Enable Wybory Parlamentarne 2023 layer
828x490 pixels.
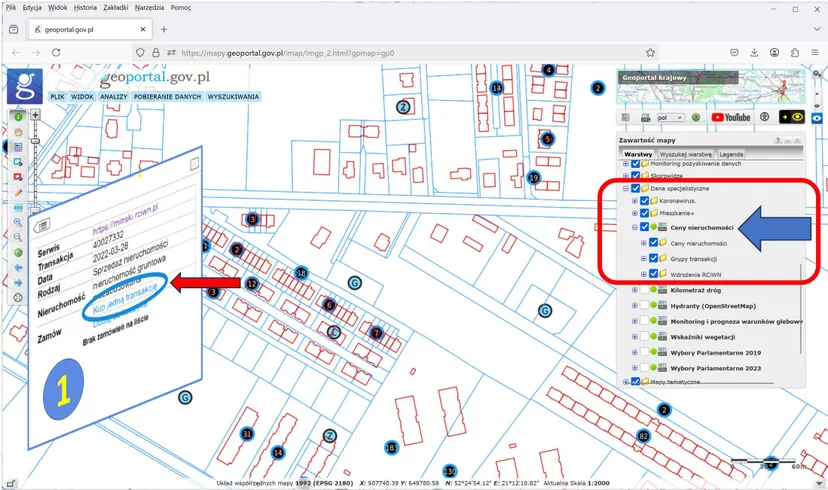(x=644, y=368)
